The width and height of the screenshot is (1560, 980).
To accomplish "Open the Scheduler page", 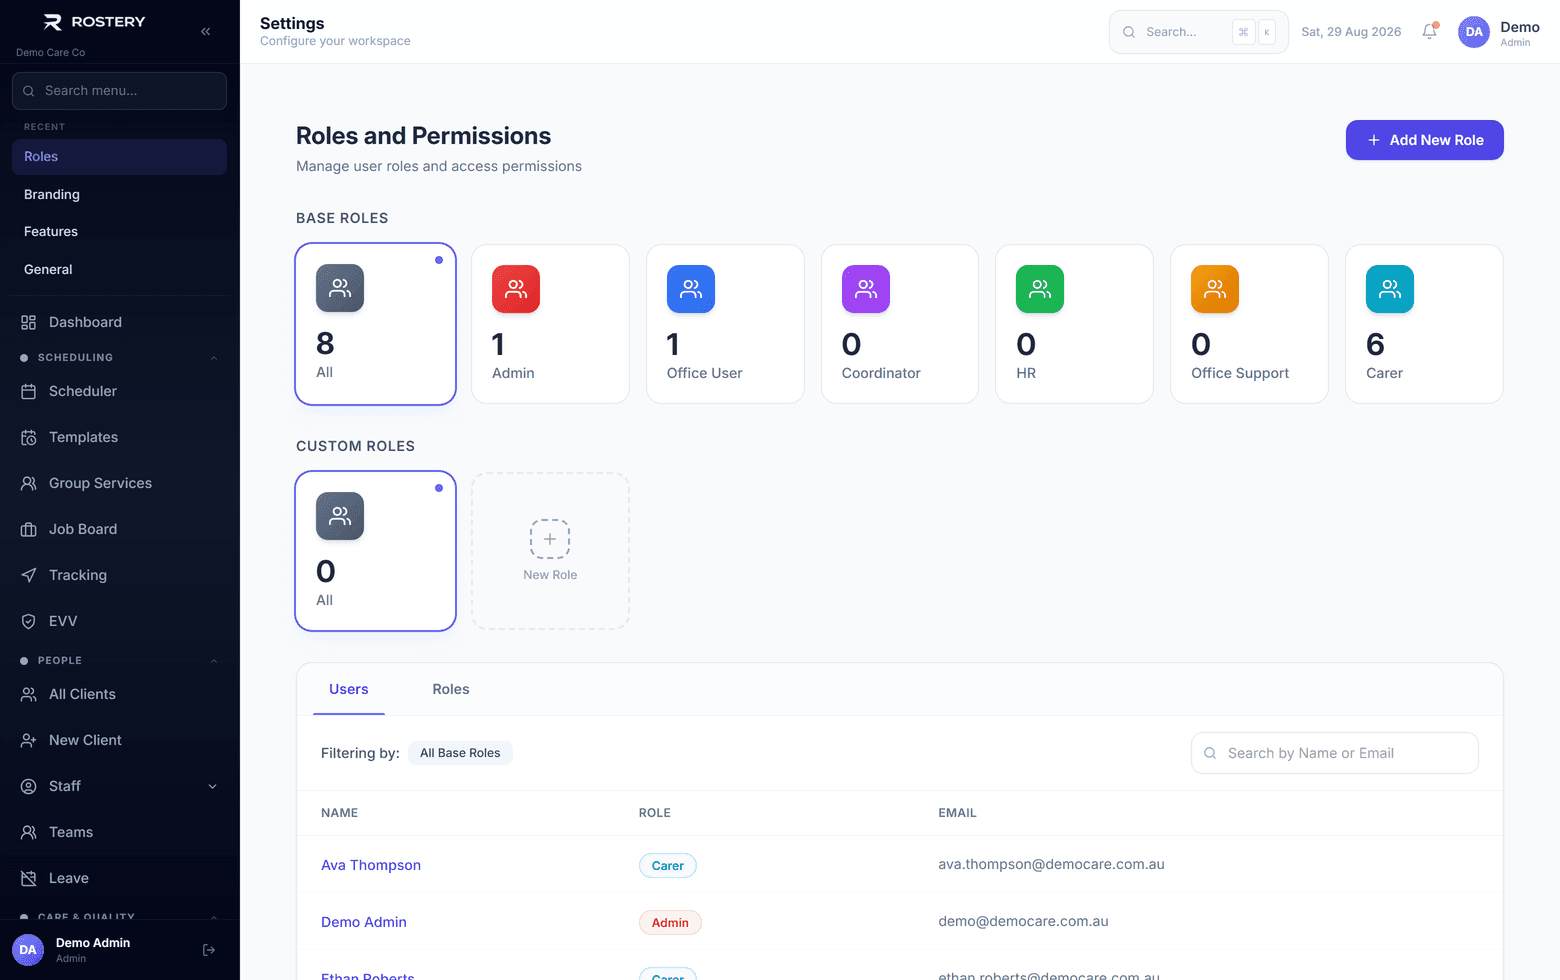I will coord(120,391).
